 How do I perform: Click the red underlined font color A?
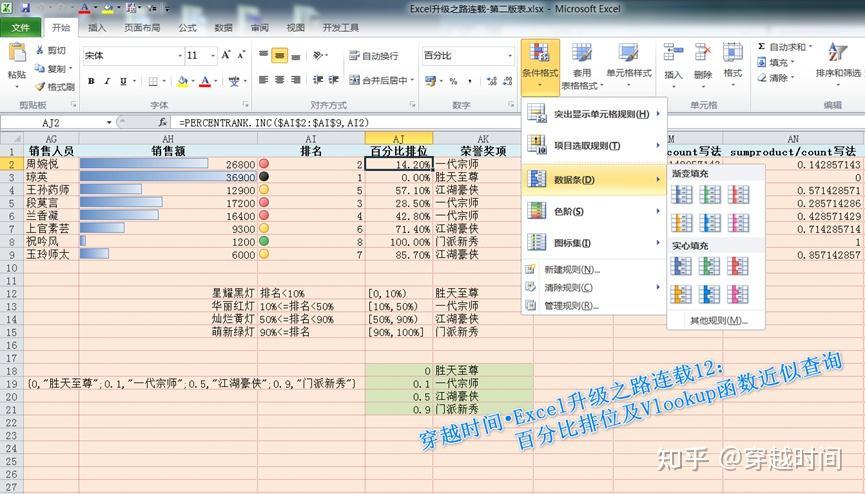205,81
